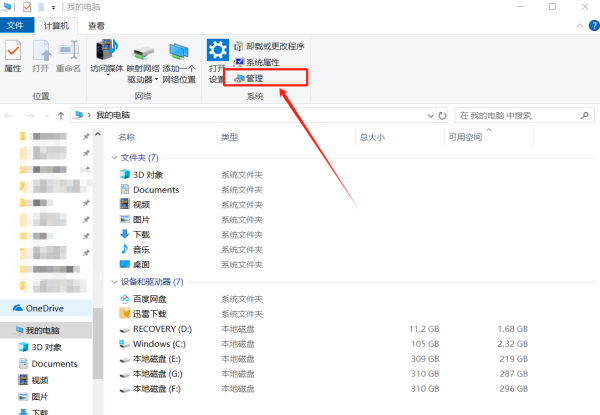Image resolution: width=600 pixels, height=415 pixels.
Task: Toggle the checkmark icon in quick access toolbar
Action: pyautogui.click(x=27, y=7)
